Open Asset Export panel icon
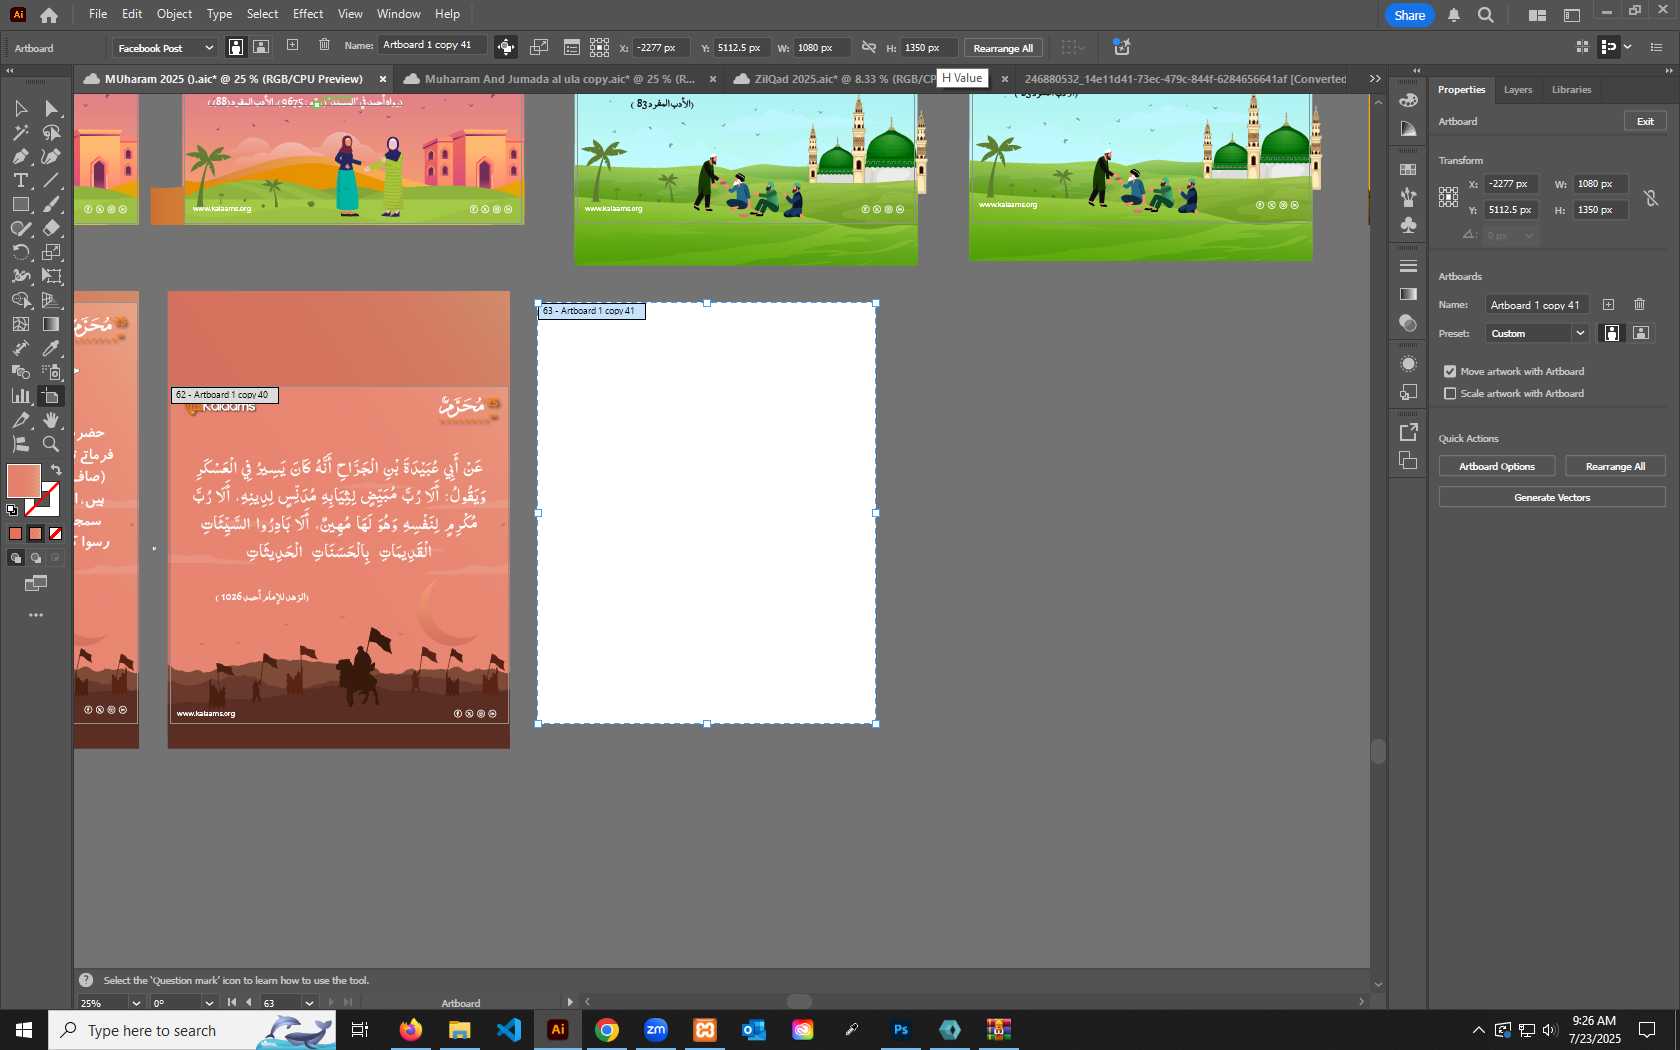The image size is (1680, 1050). (1408, 432)
